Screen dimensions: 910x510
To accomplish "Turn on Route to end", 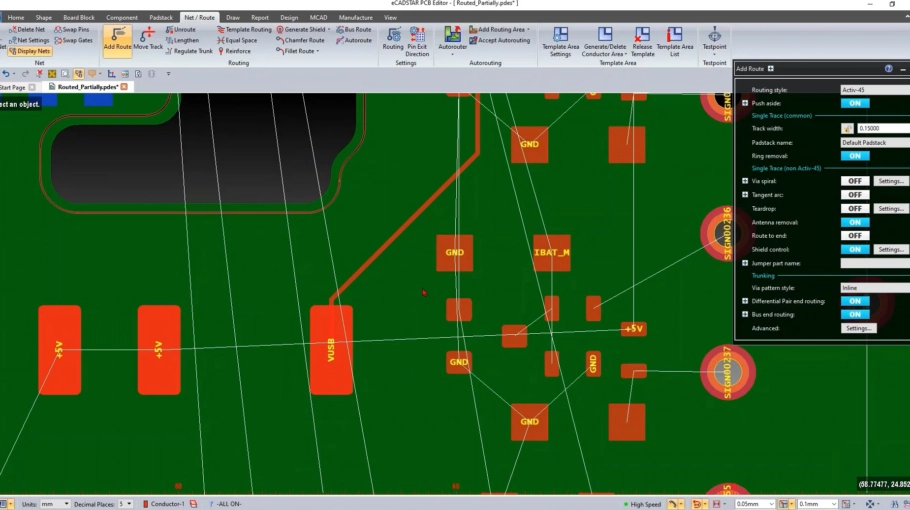I will click(x=854, y=236).
